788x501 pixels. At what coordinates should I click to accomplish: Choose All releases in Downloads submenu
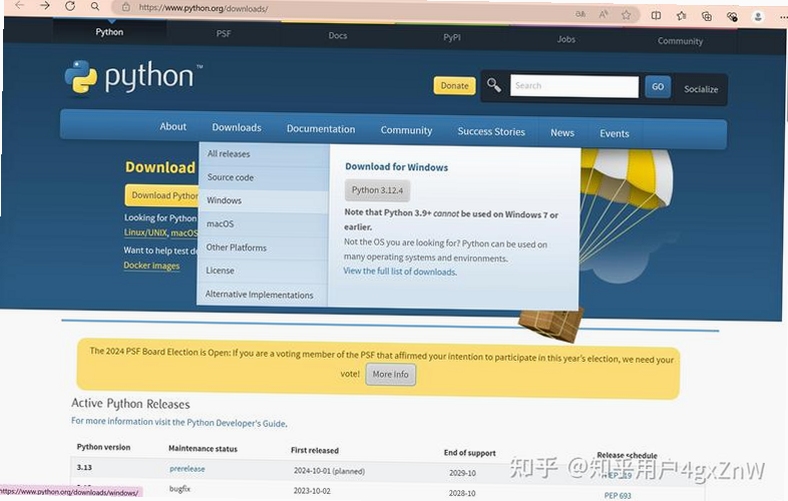click(x=264, y=154)
